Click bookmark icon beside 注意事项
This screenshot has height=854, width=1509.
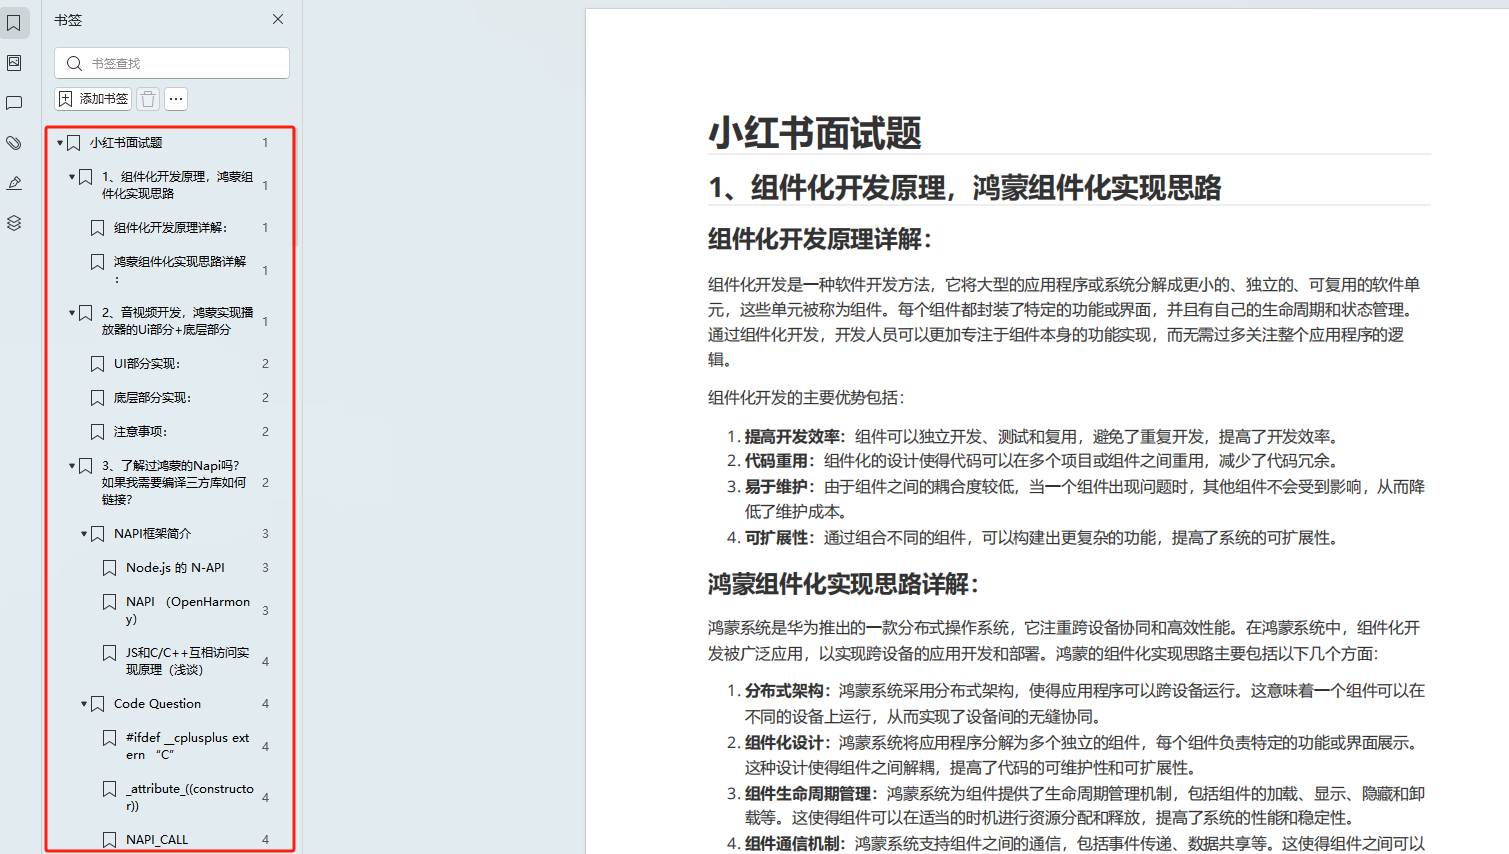click(x=98, y=432)
